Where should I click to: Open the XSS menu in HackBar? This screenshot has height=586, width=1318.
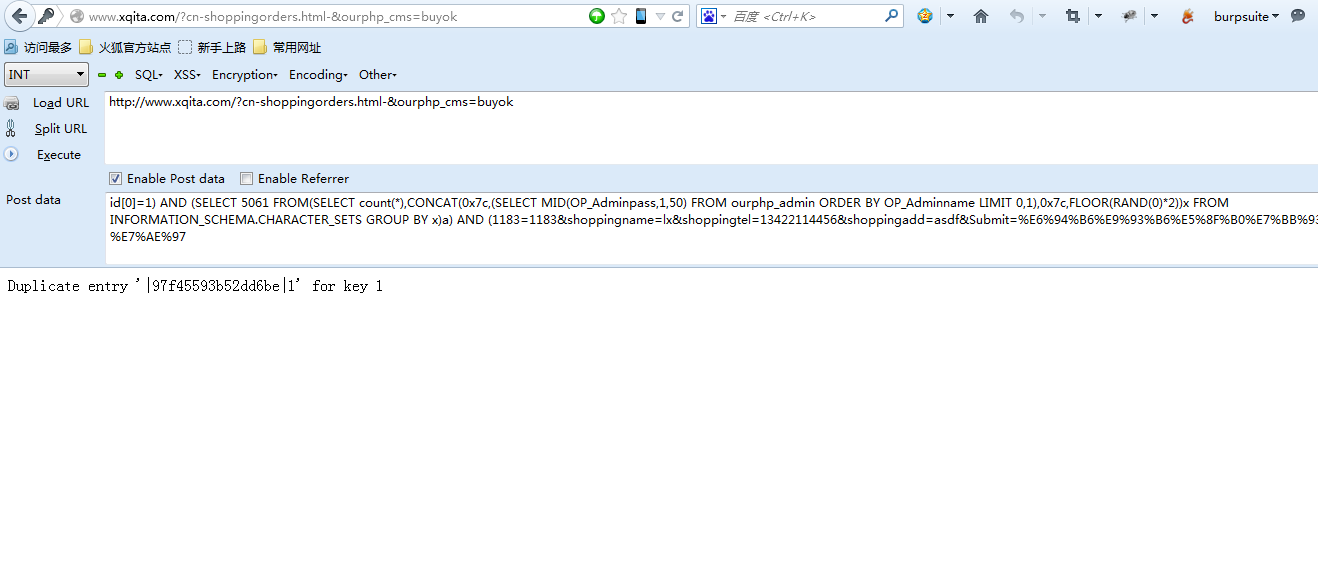tap(187, 75)
